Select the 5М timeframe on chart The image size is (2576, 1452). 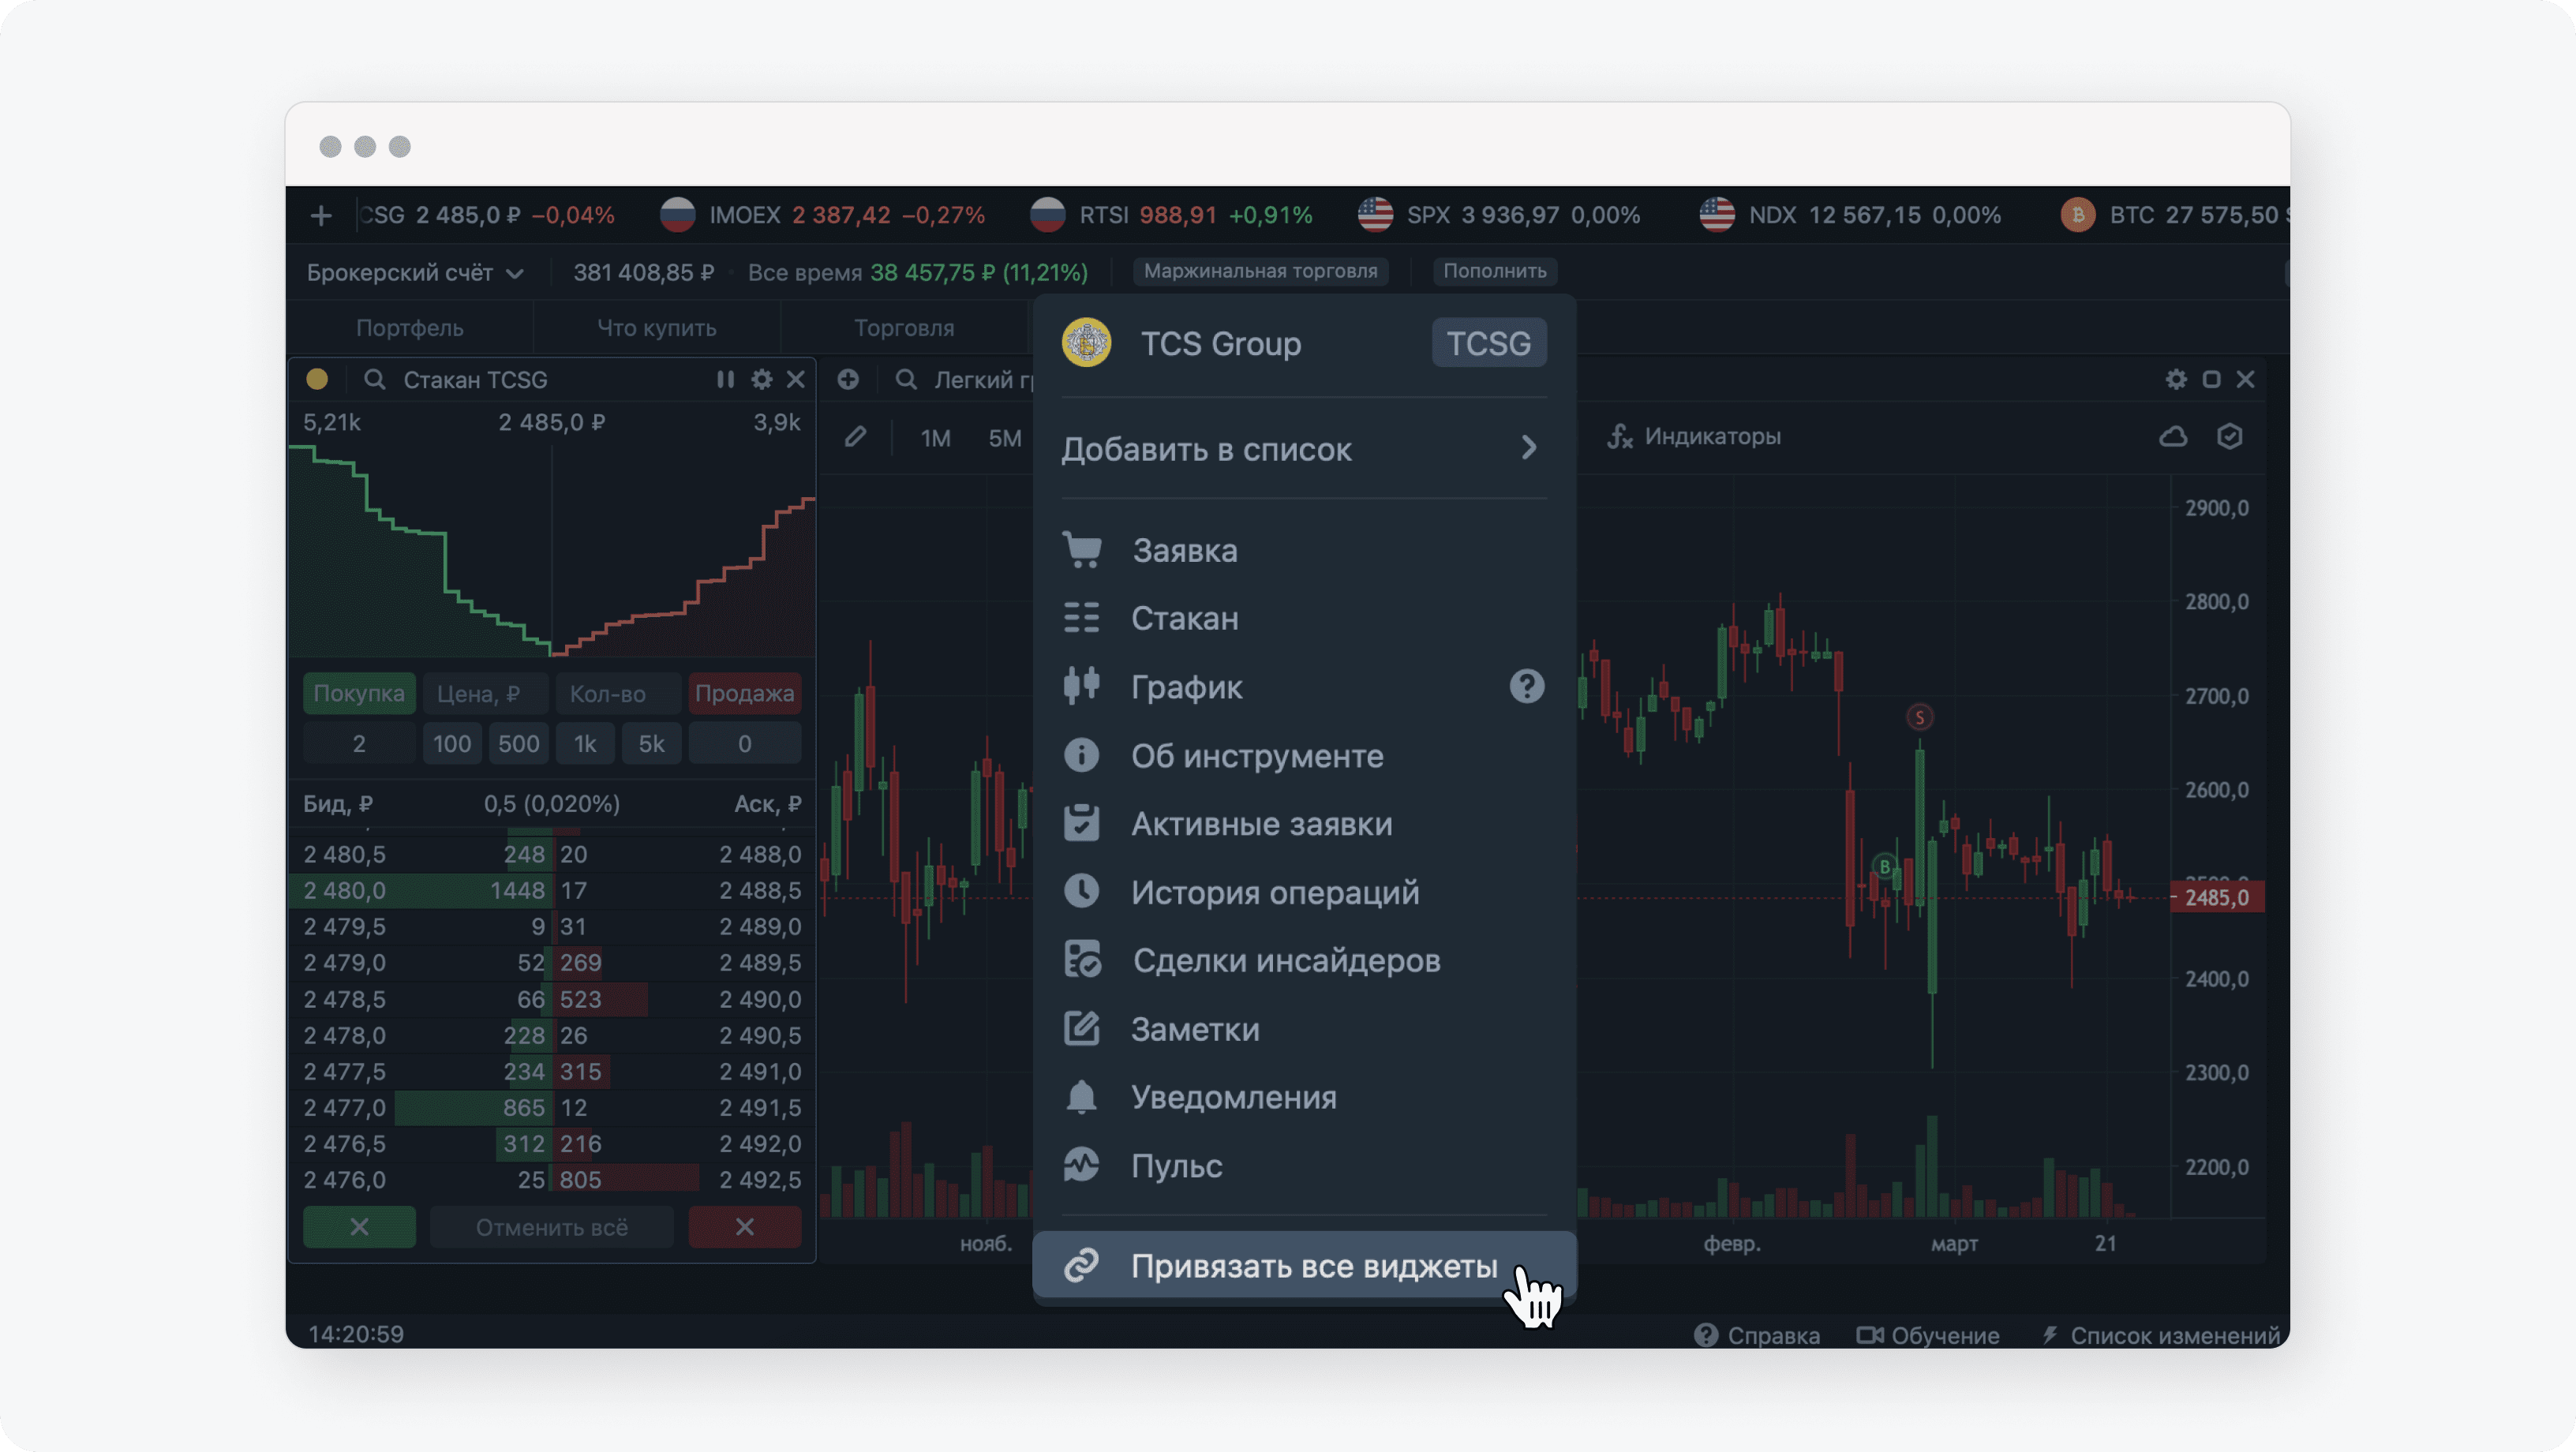pyautogui.click(x=1005, y=438)
